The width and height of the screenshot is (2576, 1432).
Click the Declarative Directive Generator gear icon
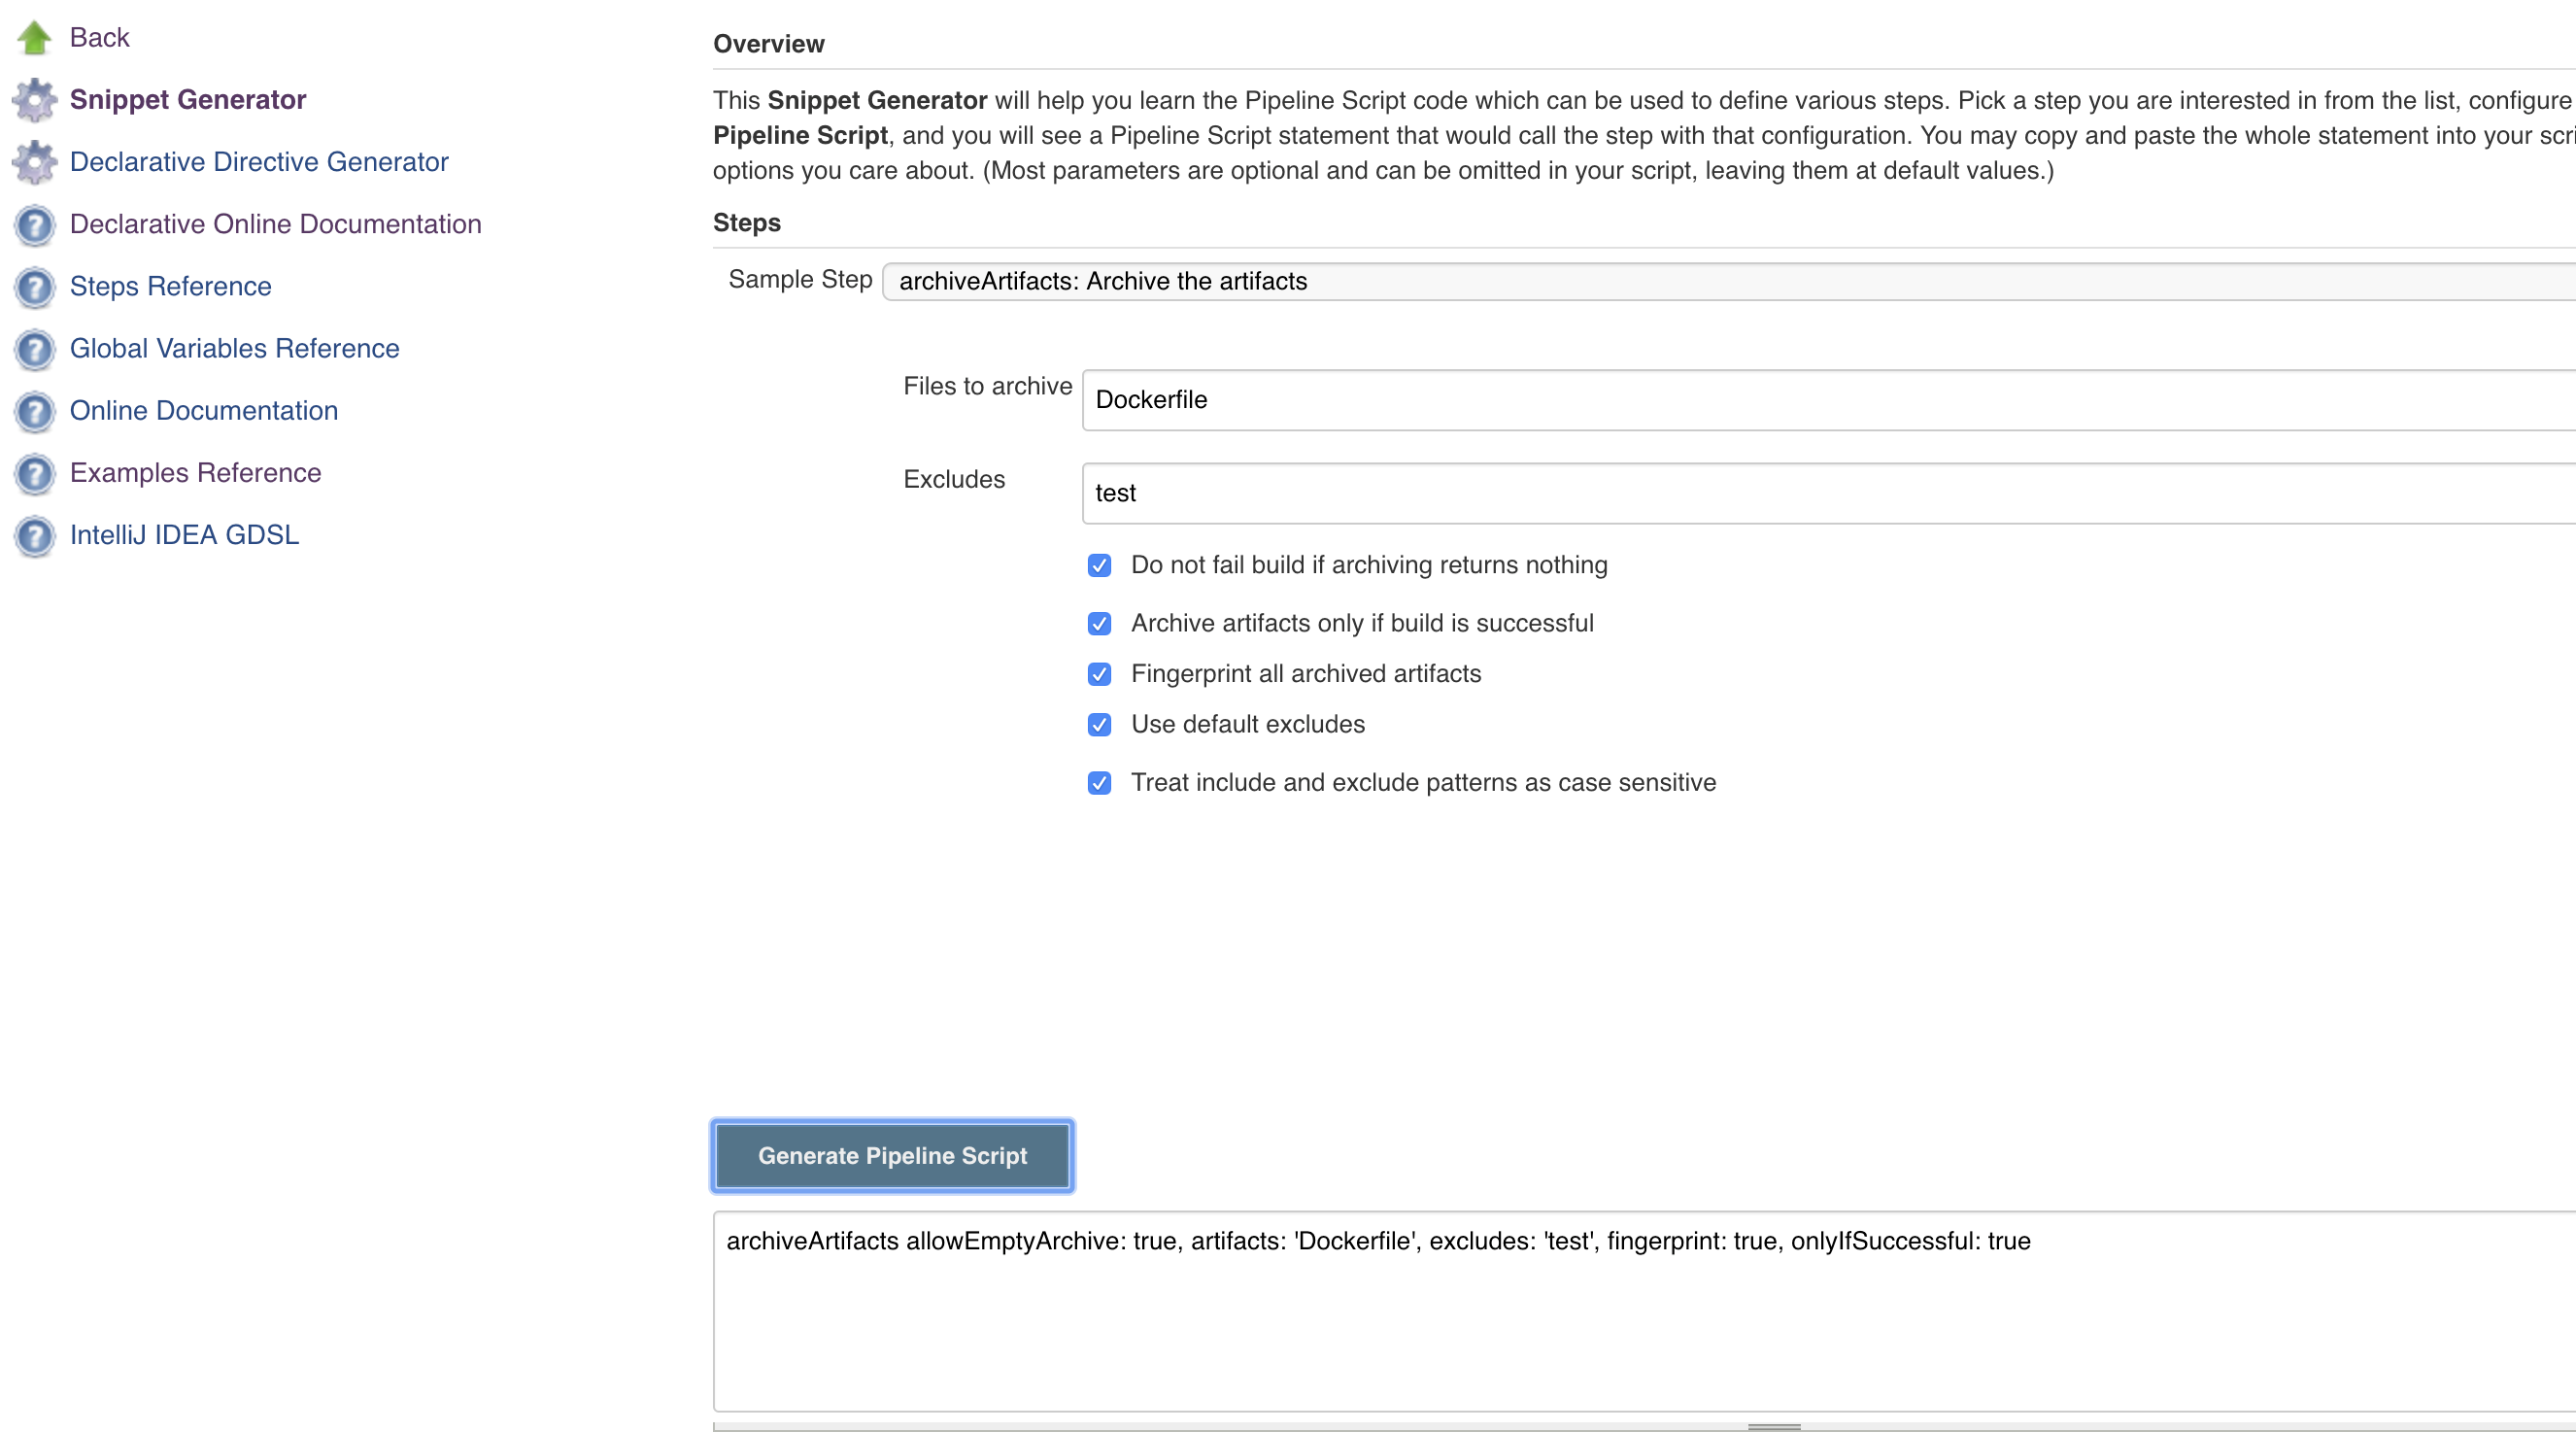click(34, 162)
